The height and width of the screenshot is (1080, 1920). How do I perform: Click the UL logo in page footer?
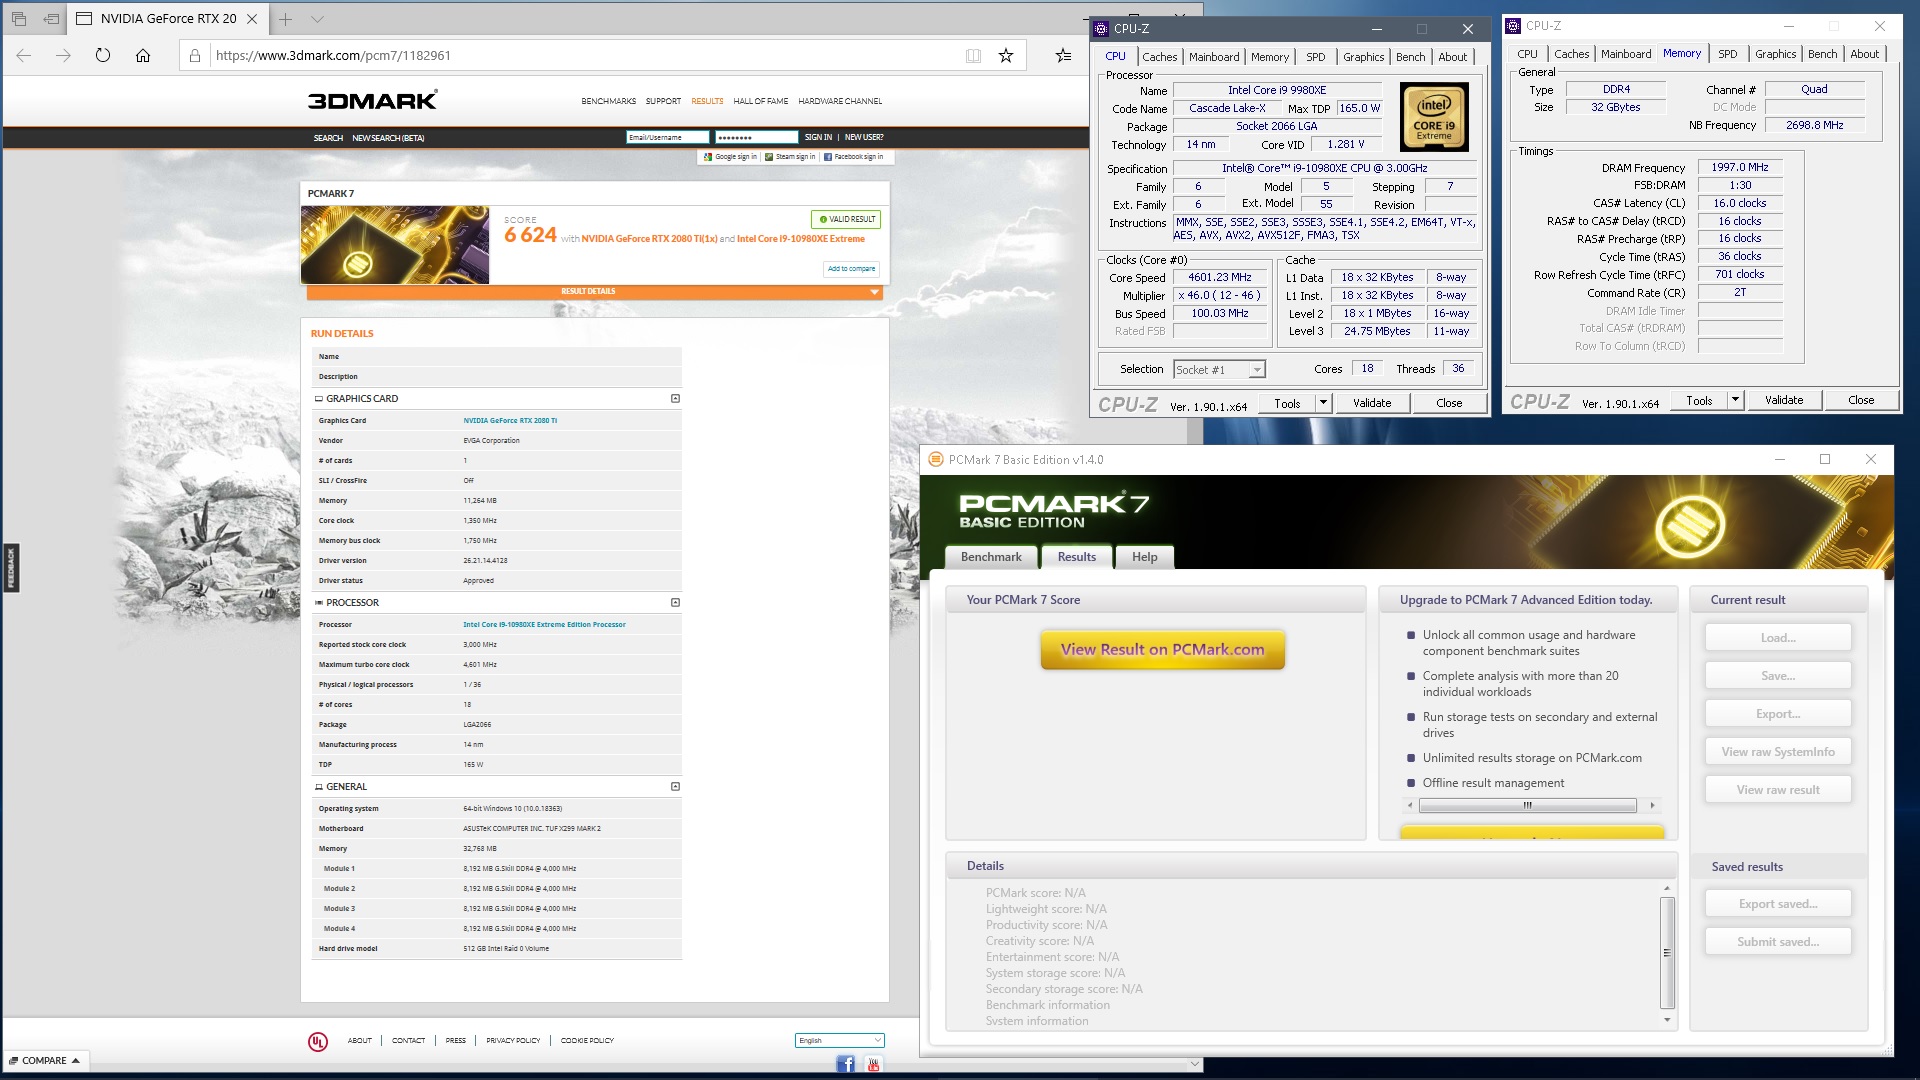click(318, 1041)
